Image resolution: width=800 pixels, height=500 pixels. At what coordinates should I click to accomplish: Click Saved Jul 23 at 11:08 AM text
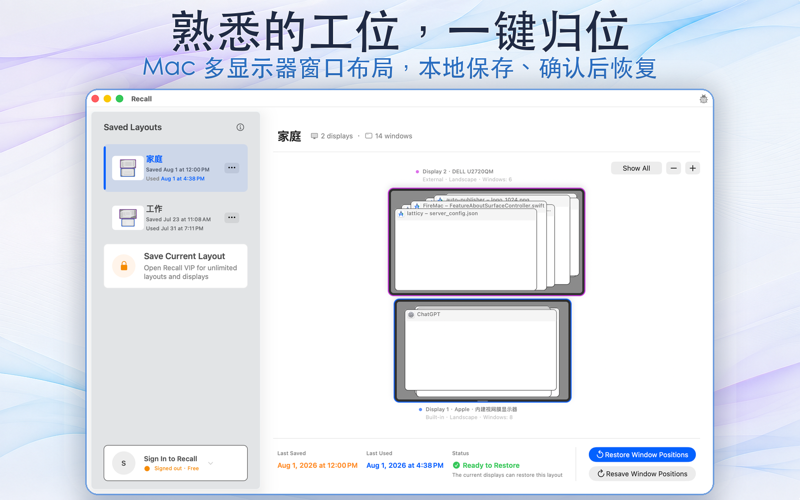pyautogui.click(x=178, y=219)
